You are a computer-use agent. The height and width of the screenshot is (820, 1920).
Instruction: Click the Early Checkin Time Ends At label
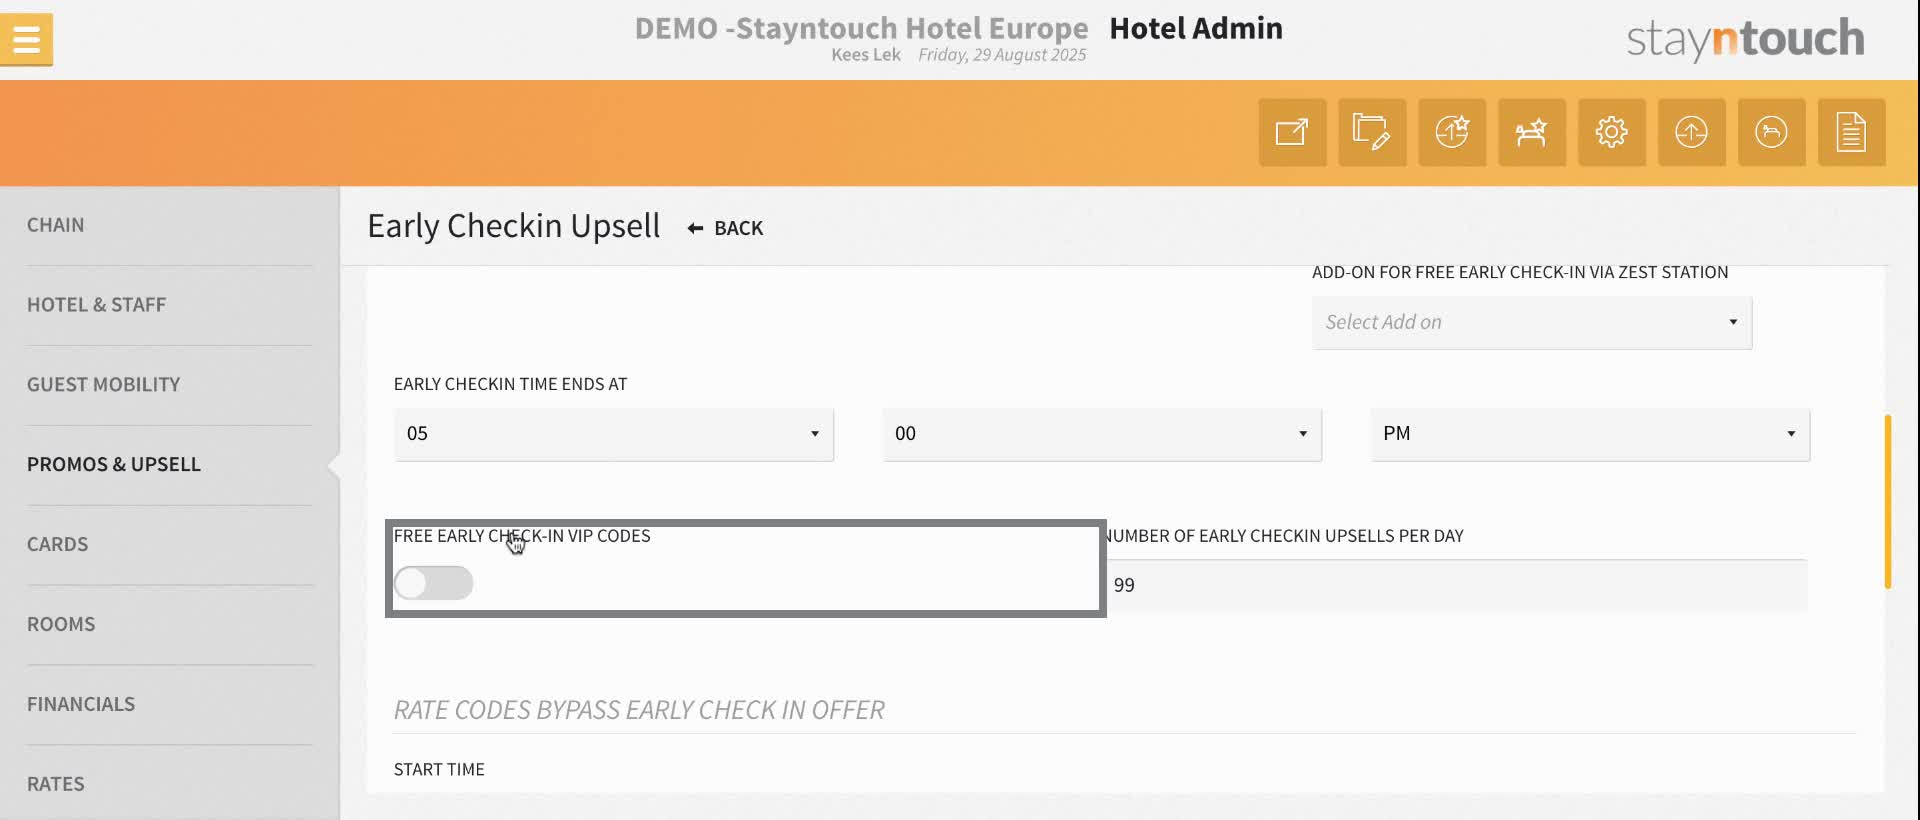510,384
